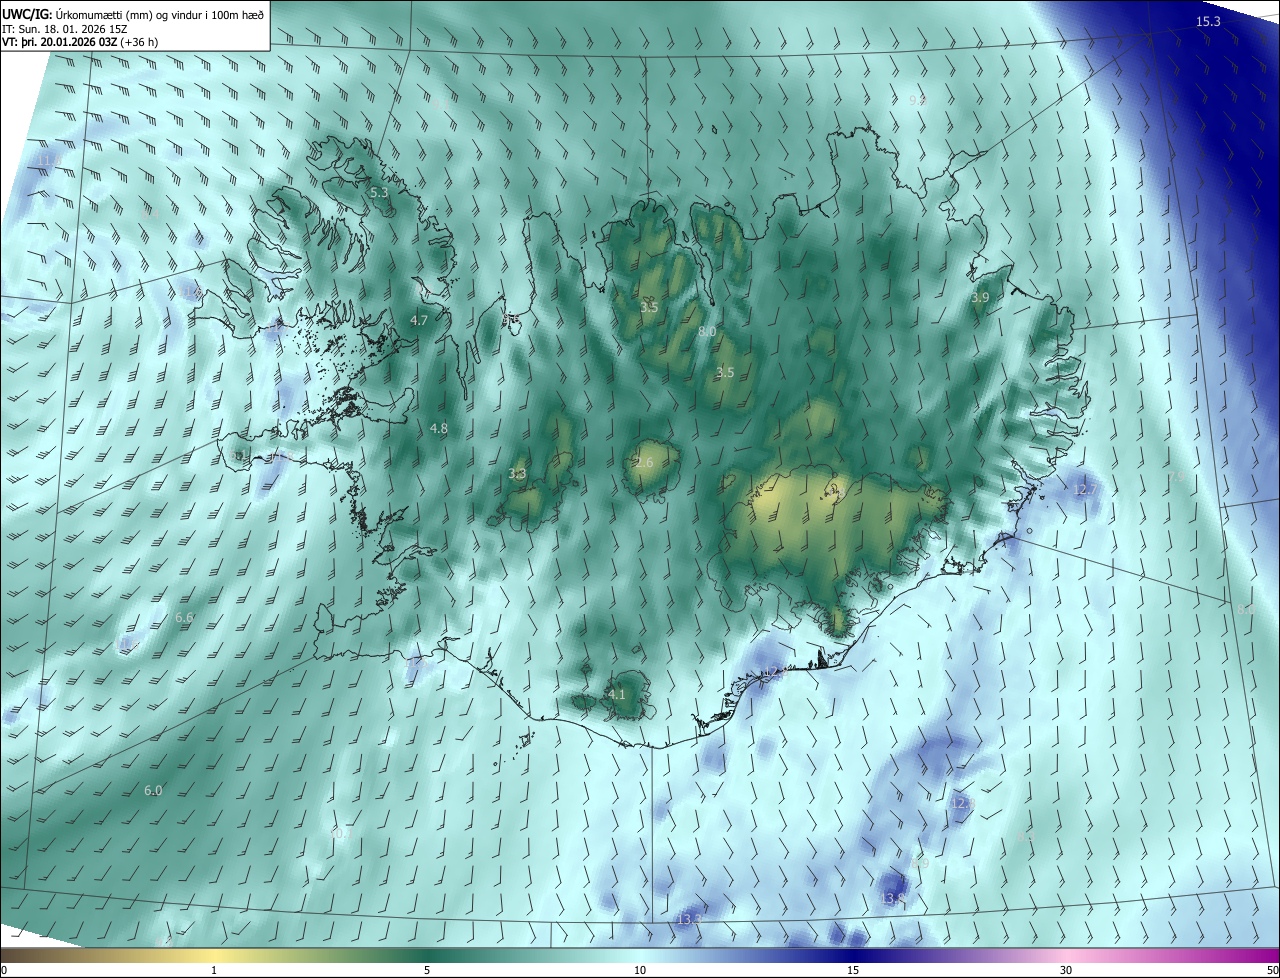Click the 2.6 value over the central glacier
This screenshot has height=978, width=1280.
tap(644, 462)
